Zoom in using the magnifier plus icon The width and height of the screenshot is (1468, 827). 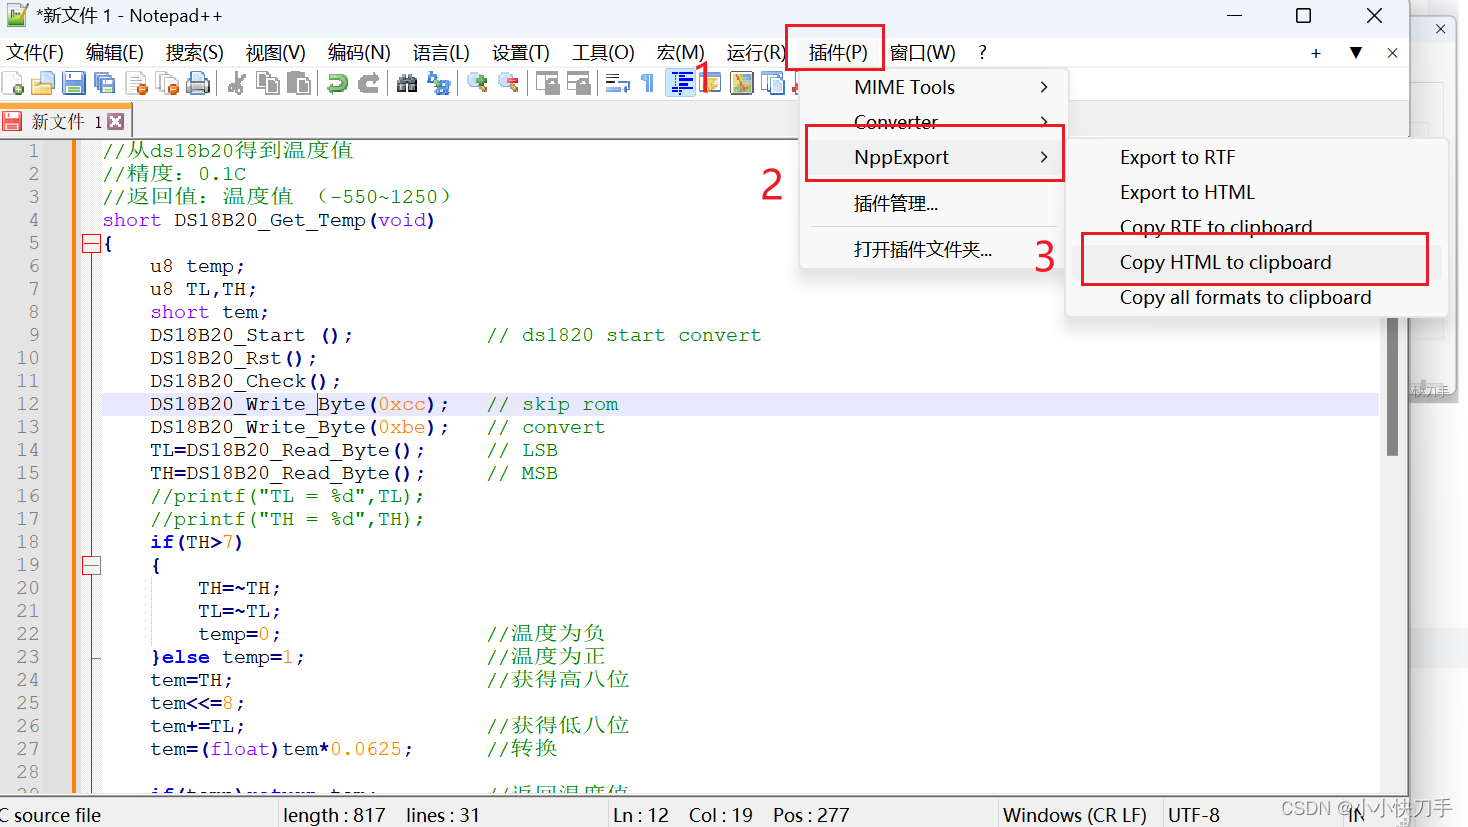pyautogui.click(x=477, y=83)
